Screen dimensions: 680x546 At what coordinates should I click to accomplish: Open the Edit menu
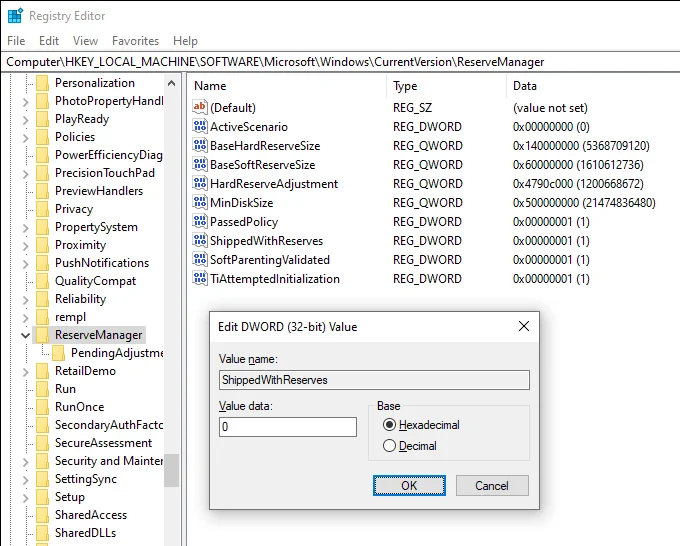(49, 41)
